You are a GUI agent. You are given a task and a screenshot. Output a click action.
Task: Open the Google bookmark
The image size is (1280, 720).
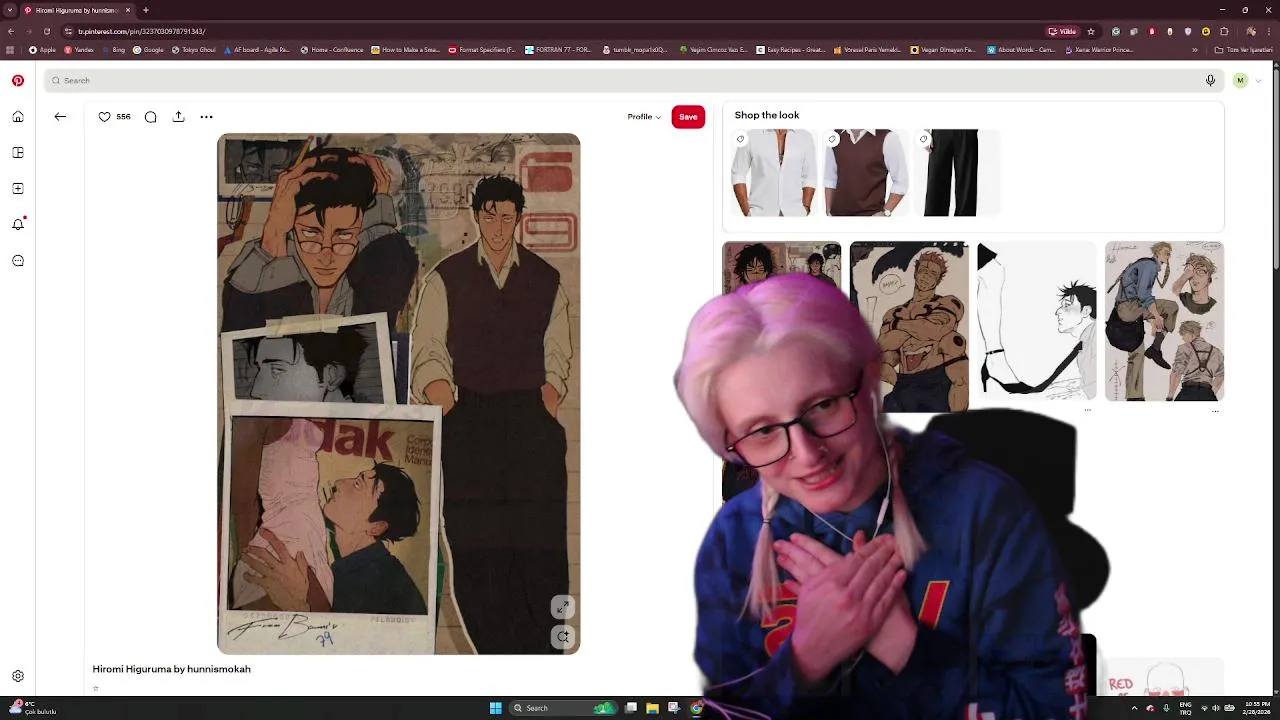coord(148,50)
